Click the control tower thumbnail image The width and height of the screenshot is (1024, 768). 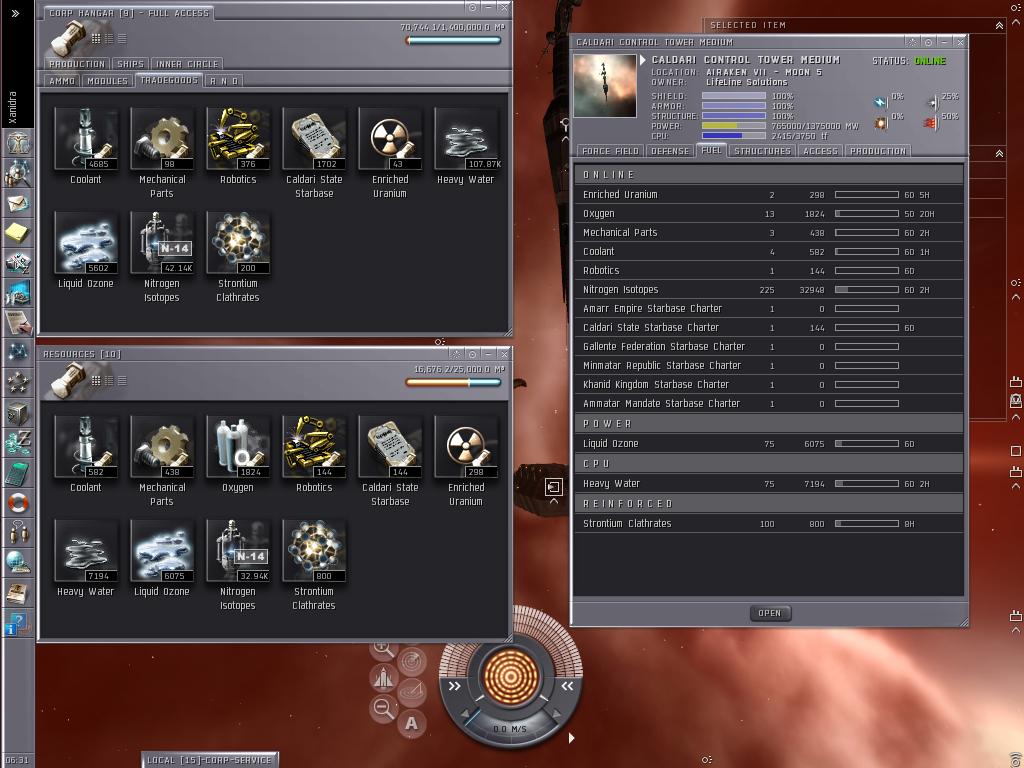(604, 86)
